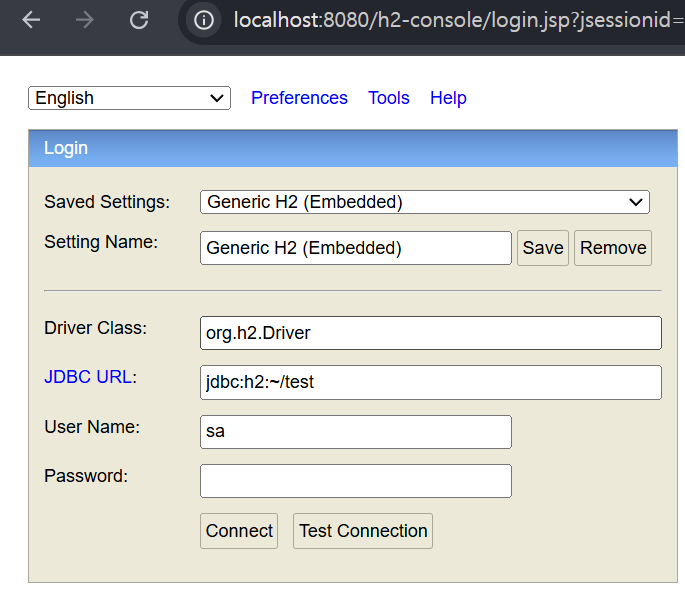Click the Test Connection button
Viewport: 685px width, 600px height.
click(363, 531)
